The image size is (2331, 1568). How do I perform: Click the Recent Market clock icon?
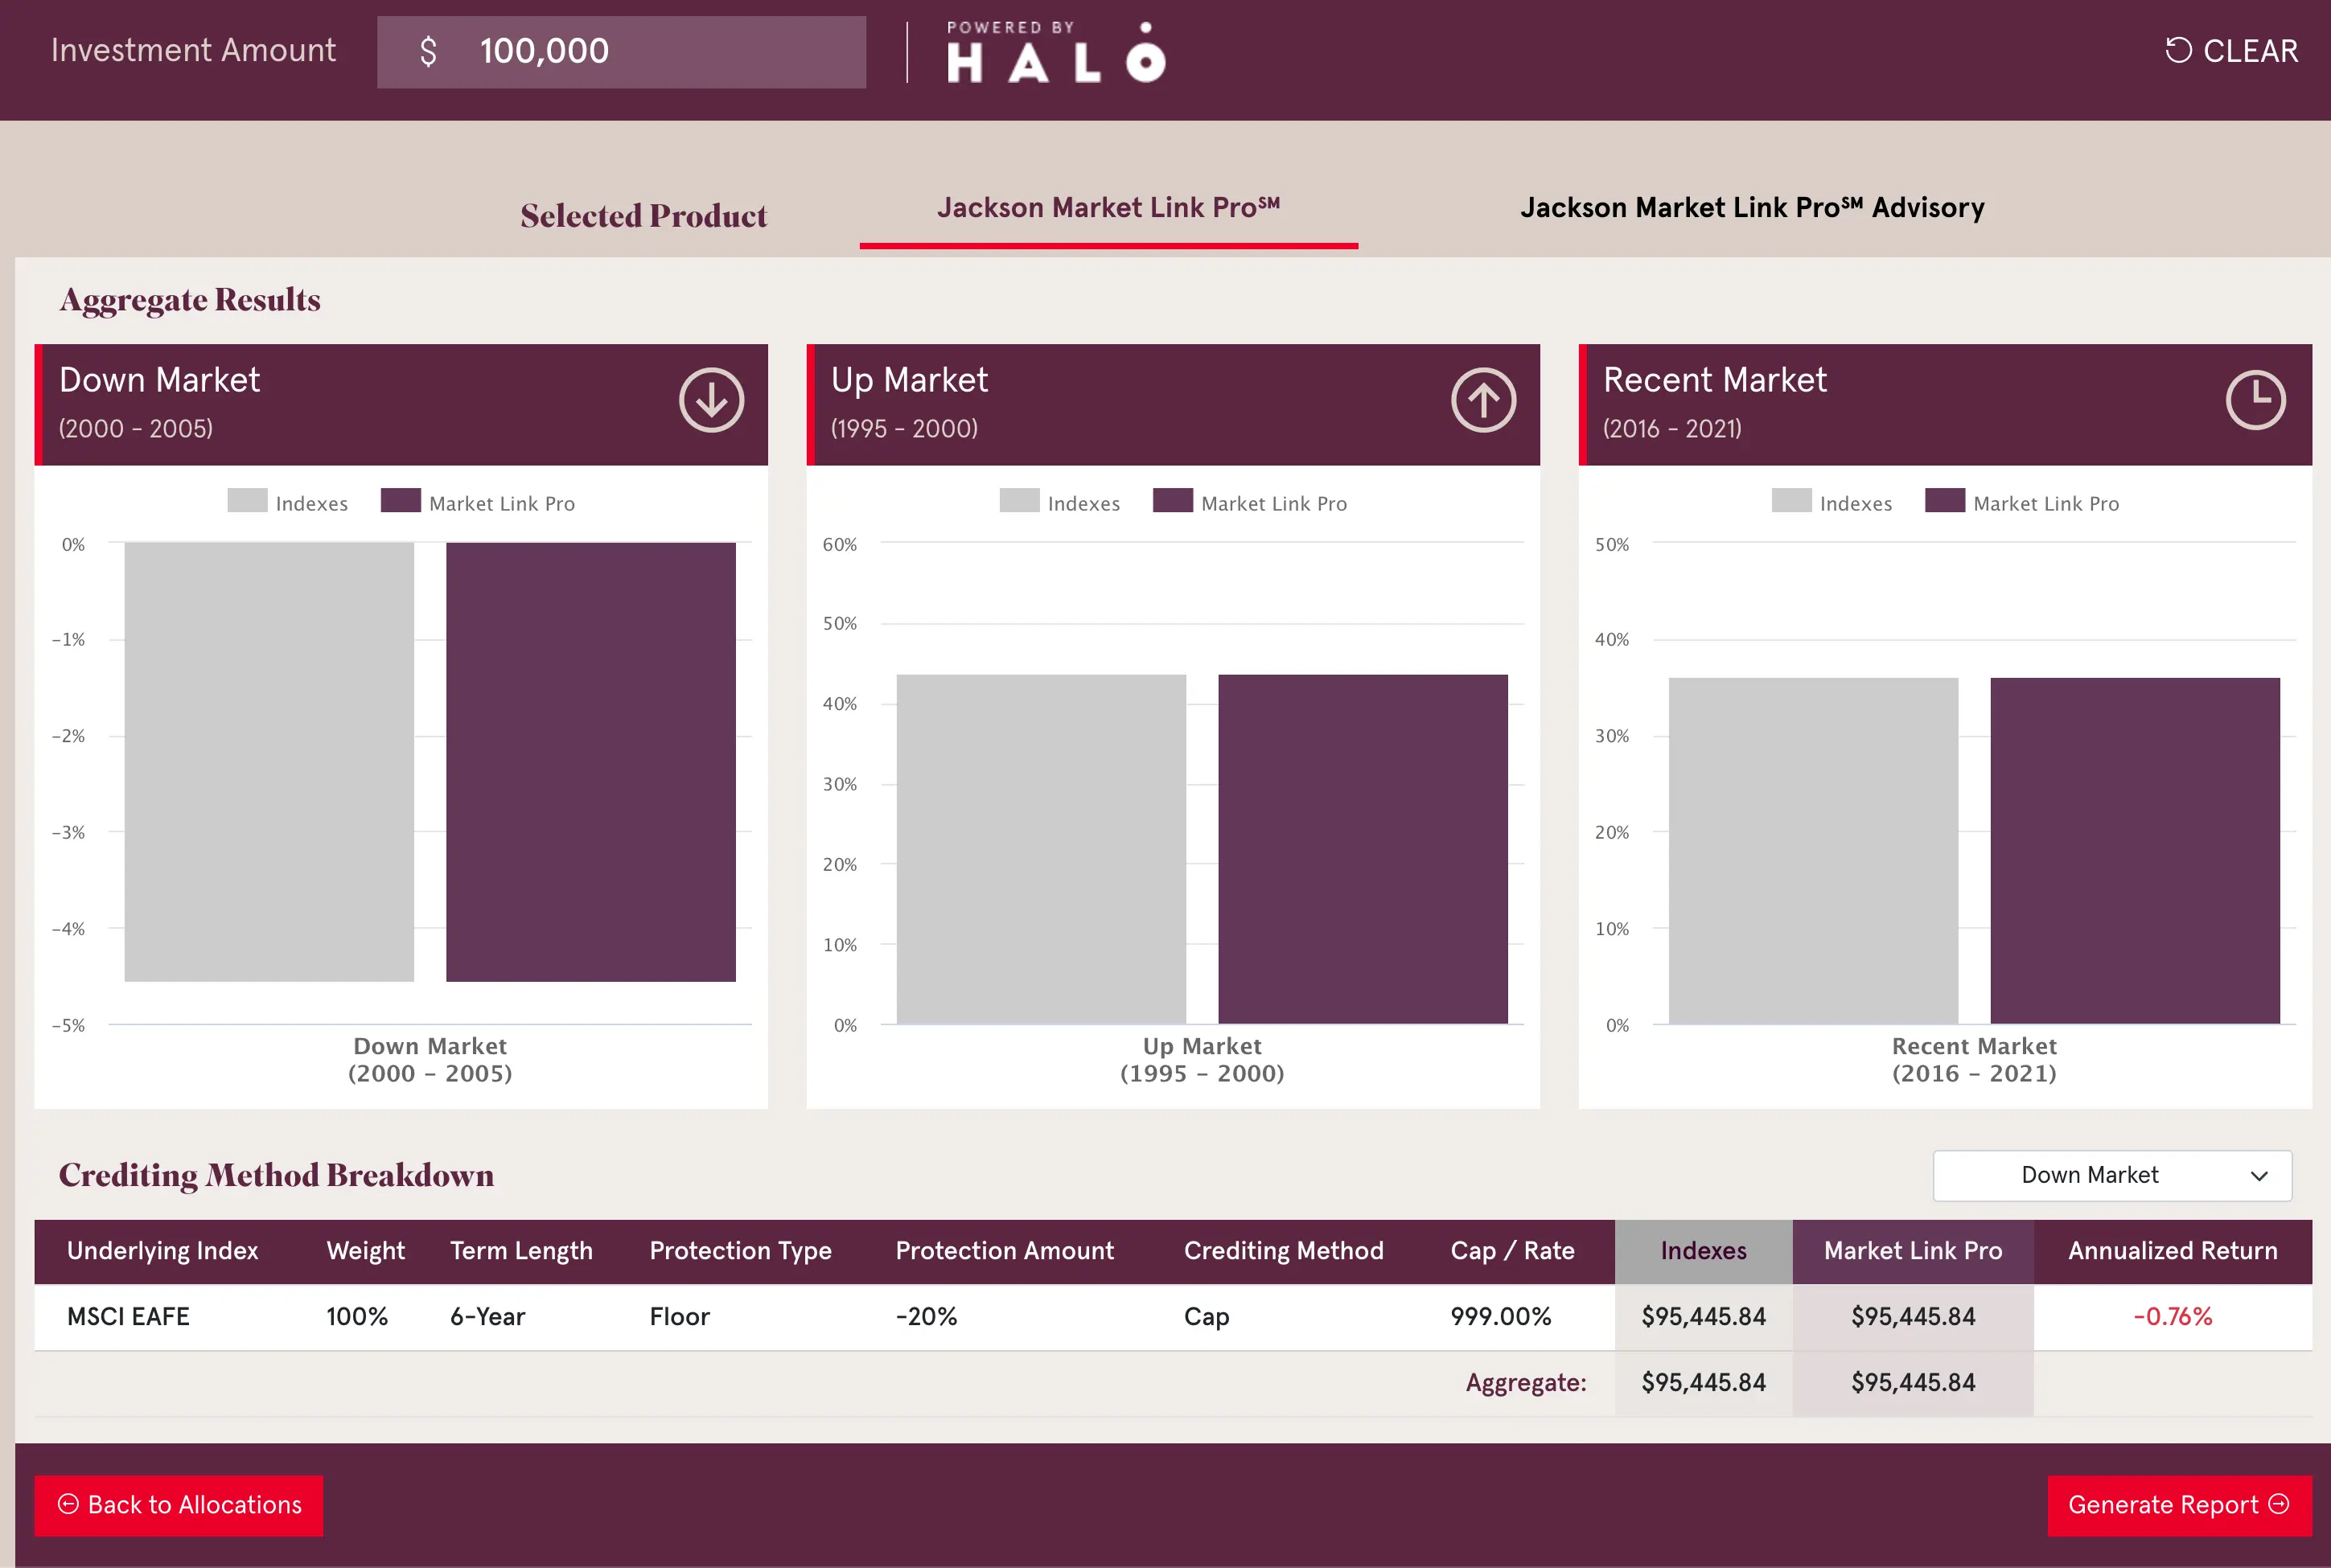(x=2255, y=401)
